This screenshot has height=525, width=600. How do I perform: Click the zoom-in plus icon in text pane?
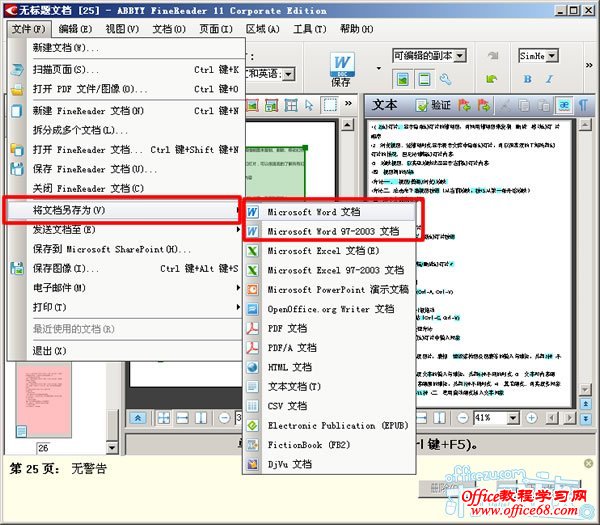(x=532, y=418)
